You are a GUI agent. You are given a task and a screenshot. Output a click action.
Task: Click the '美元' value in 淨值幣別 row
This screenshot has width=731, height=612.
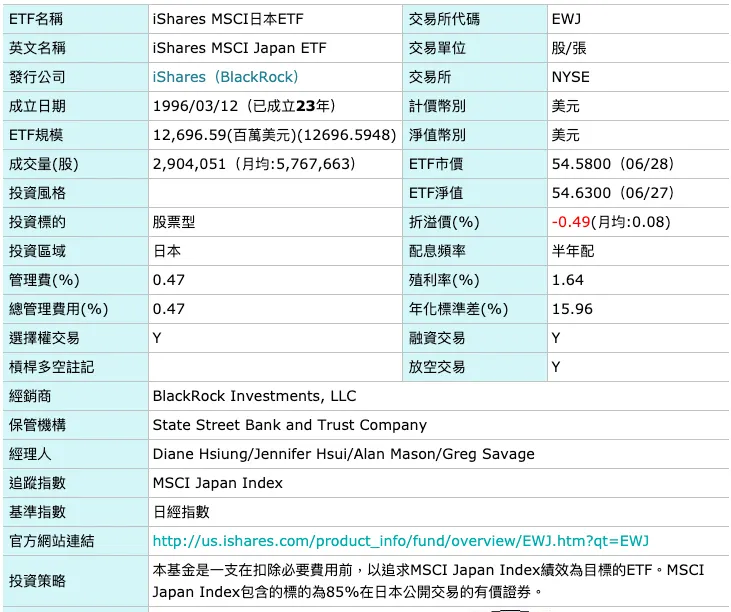566,135
